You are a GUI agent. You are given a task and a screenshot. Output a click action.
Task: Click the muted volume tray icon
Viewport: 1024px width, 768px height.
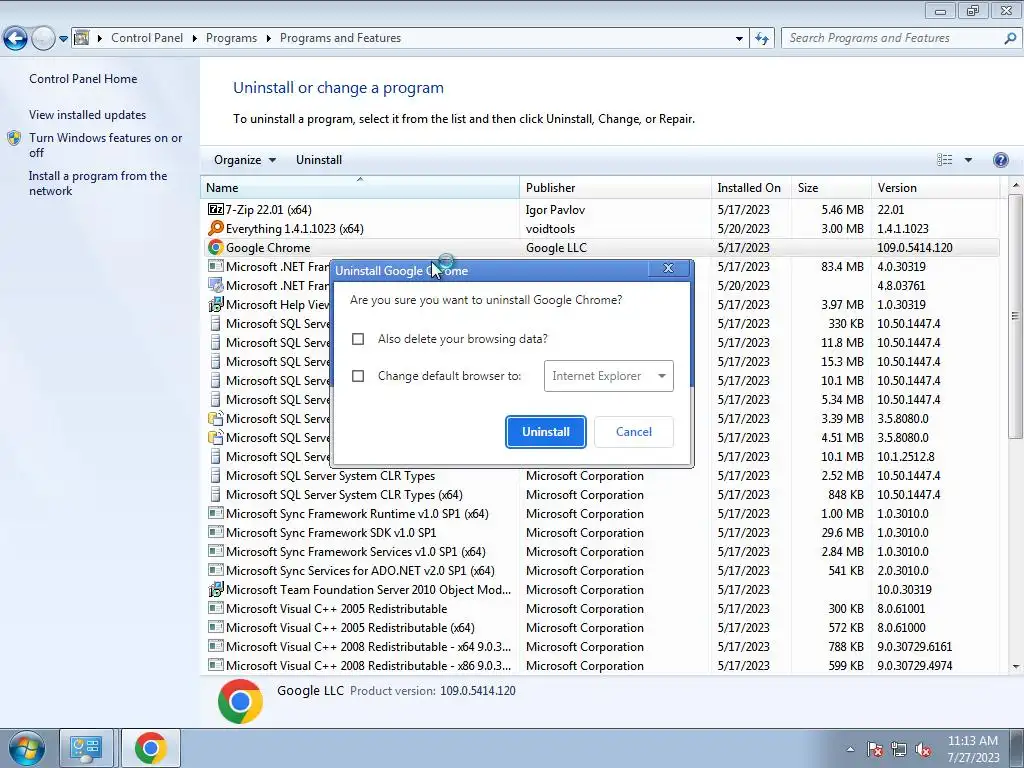point(923,749)
